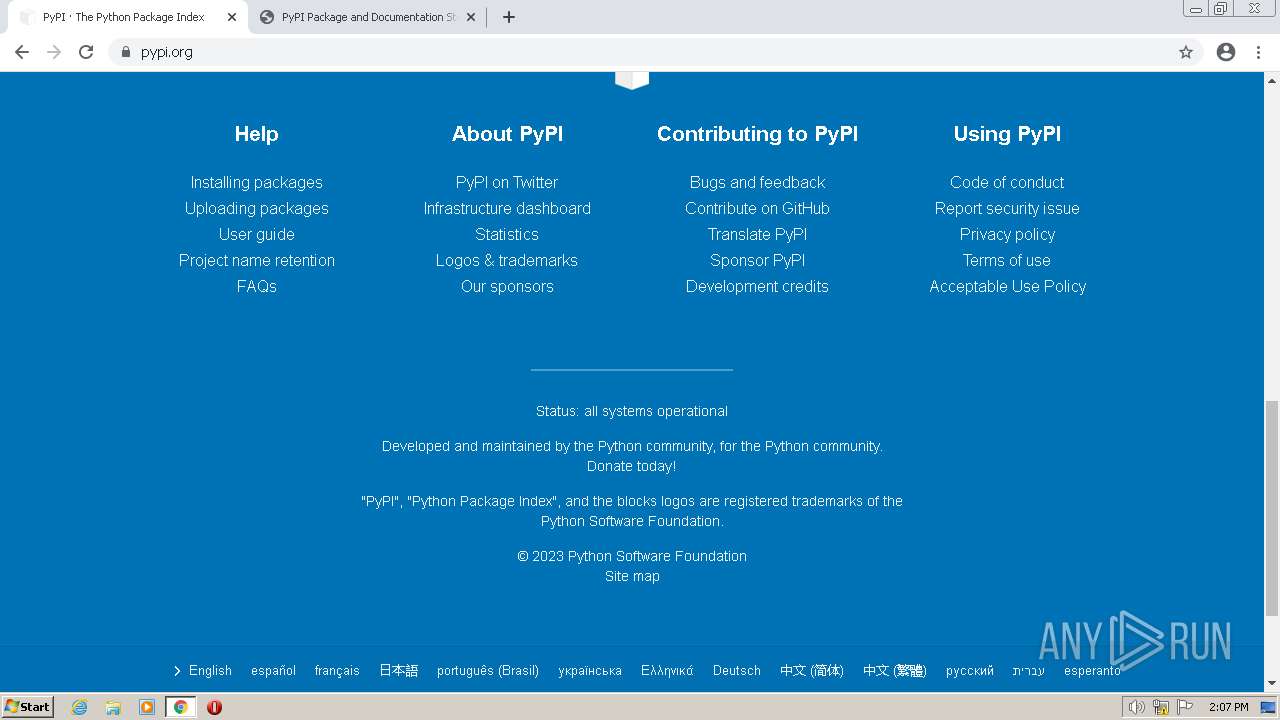
Task: Click the page vertical scrollbar thumb
Action: tap(1272, 508)
